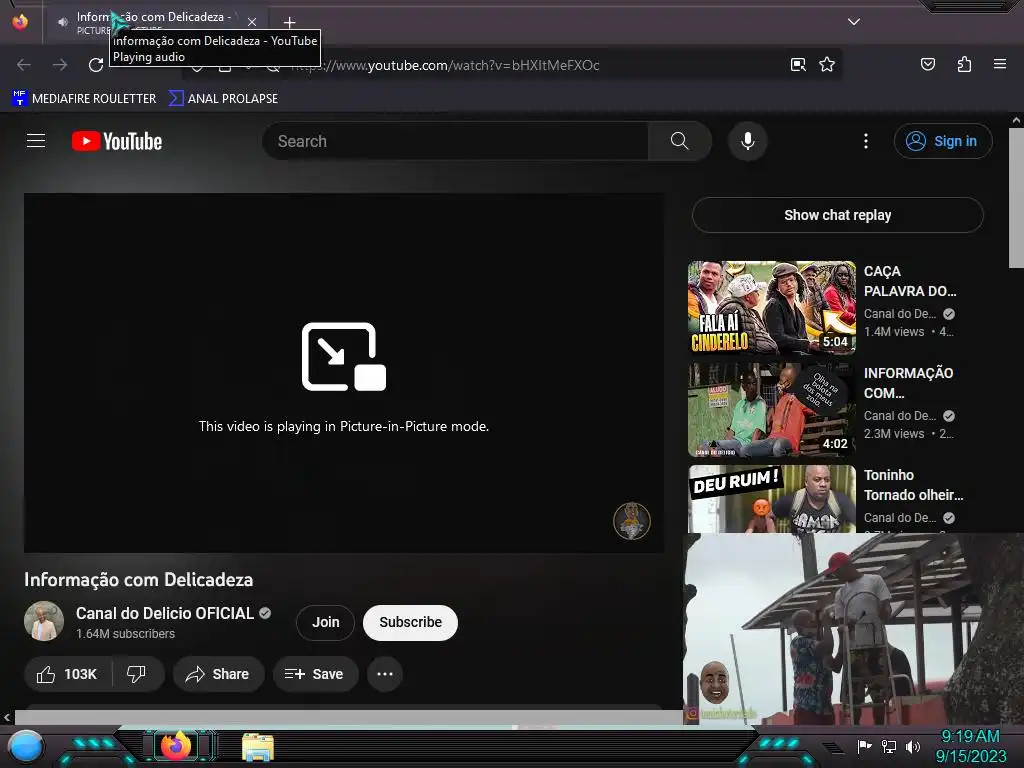Open the CAÇA PALAVRA DO... video title
The image size is (1024, 768).
pyautogui.click(x=910, y=281)
